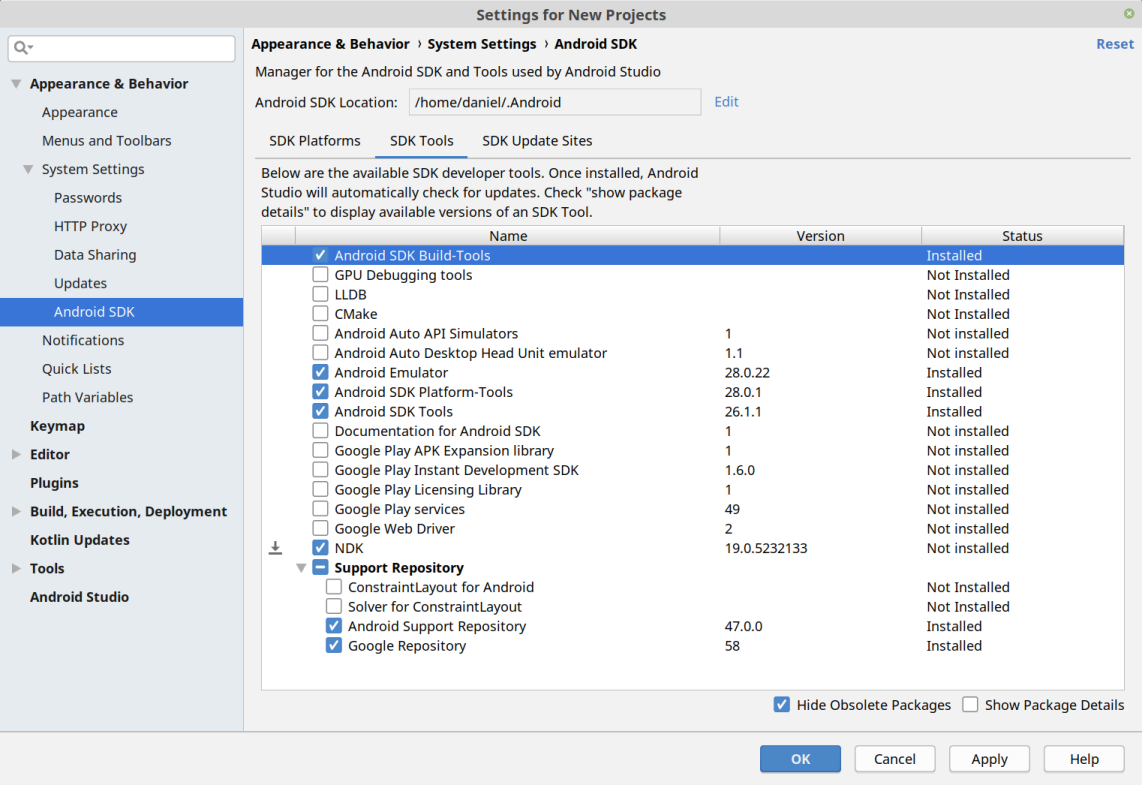
Task: Open Notifications settings
Action: tap(83, 340)
